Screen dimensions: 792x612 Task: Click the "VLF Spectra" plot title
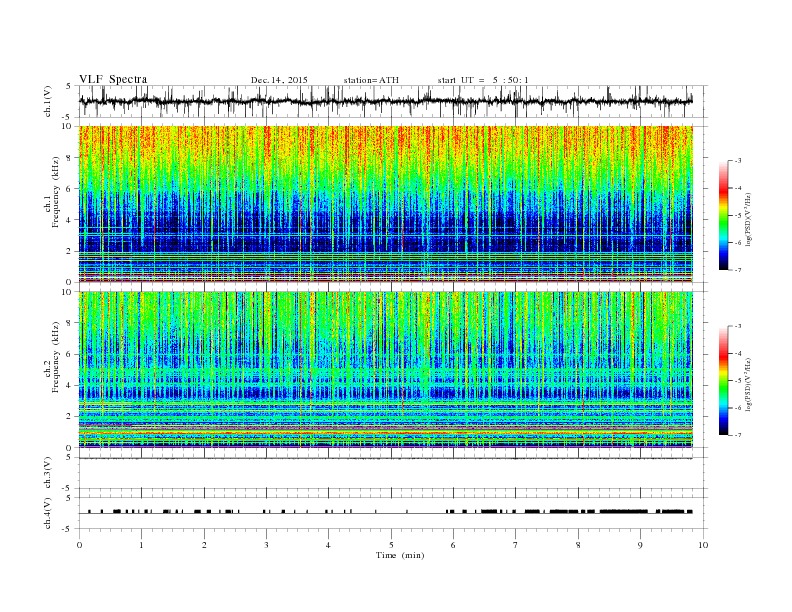[x=113, y=79]
